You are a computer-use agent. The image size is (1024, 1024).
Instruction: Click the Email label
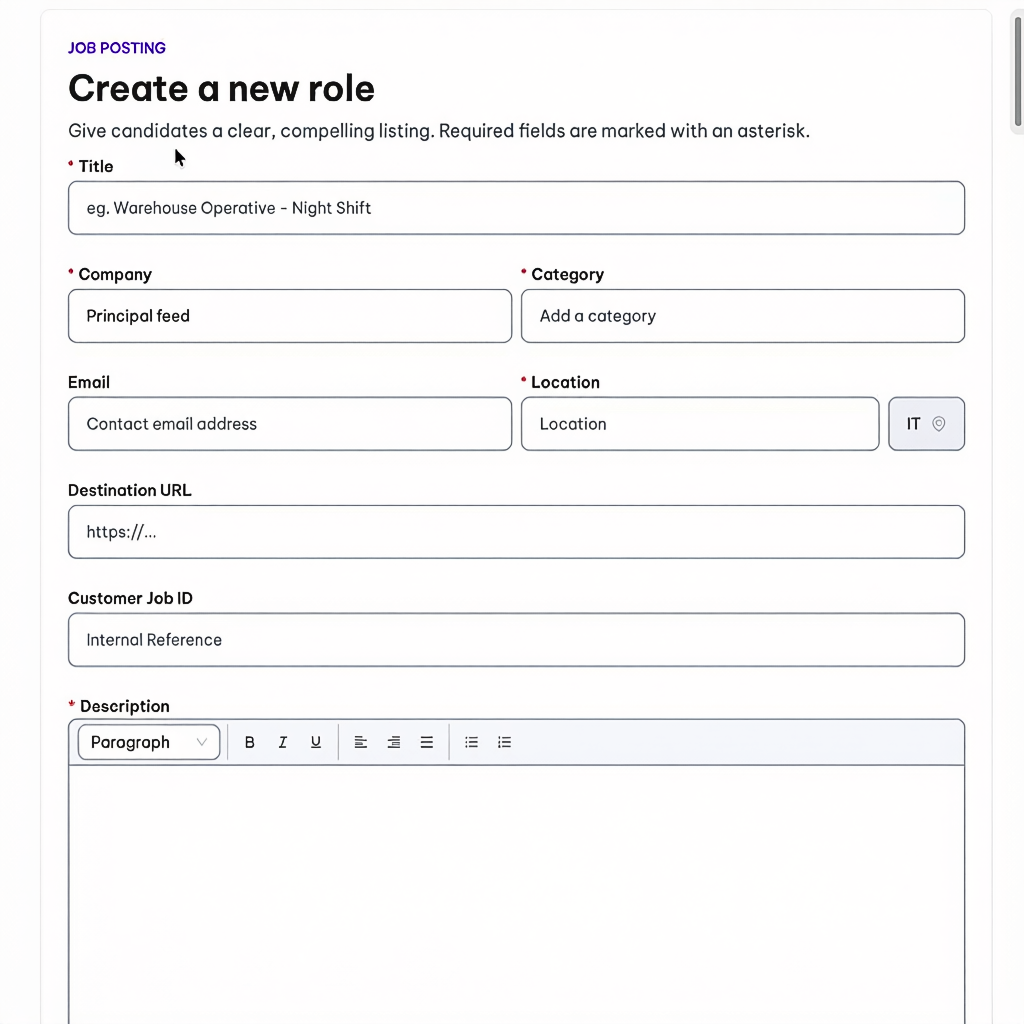(89, 383)
